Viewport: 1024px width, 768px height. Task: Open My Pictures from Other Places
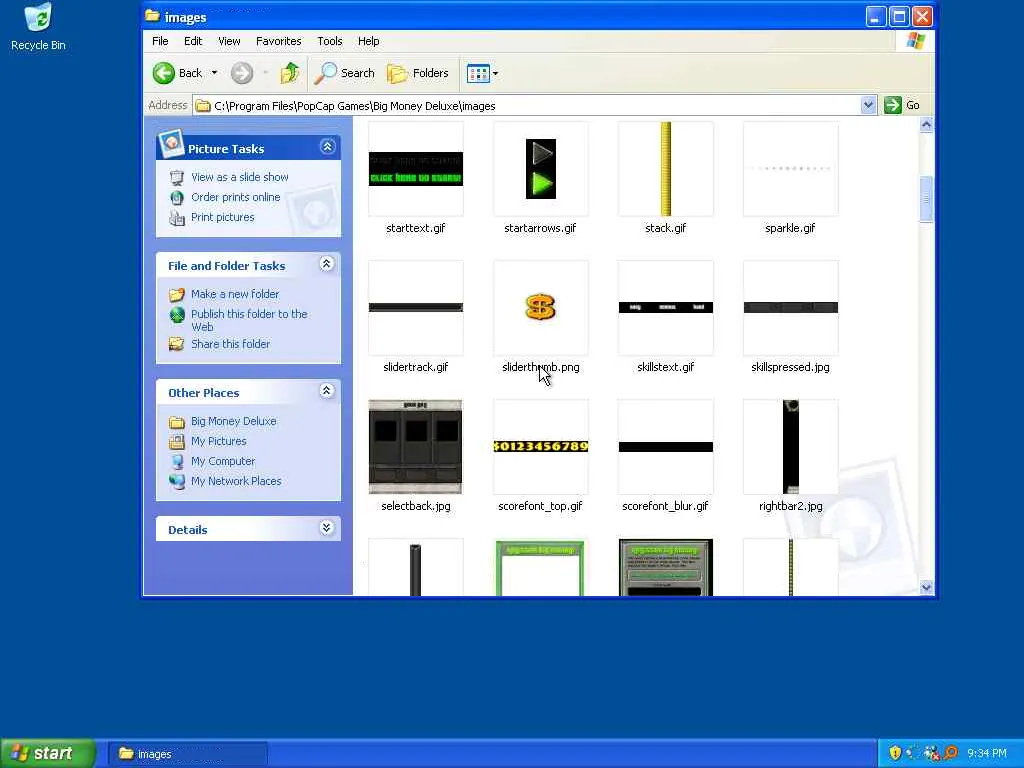tap(219, 441)
